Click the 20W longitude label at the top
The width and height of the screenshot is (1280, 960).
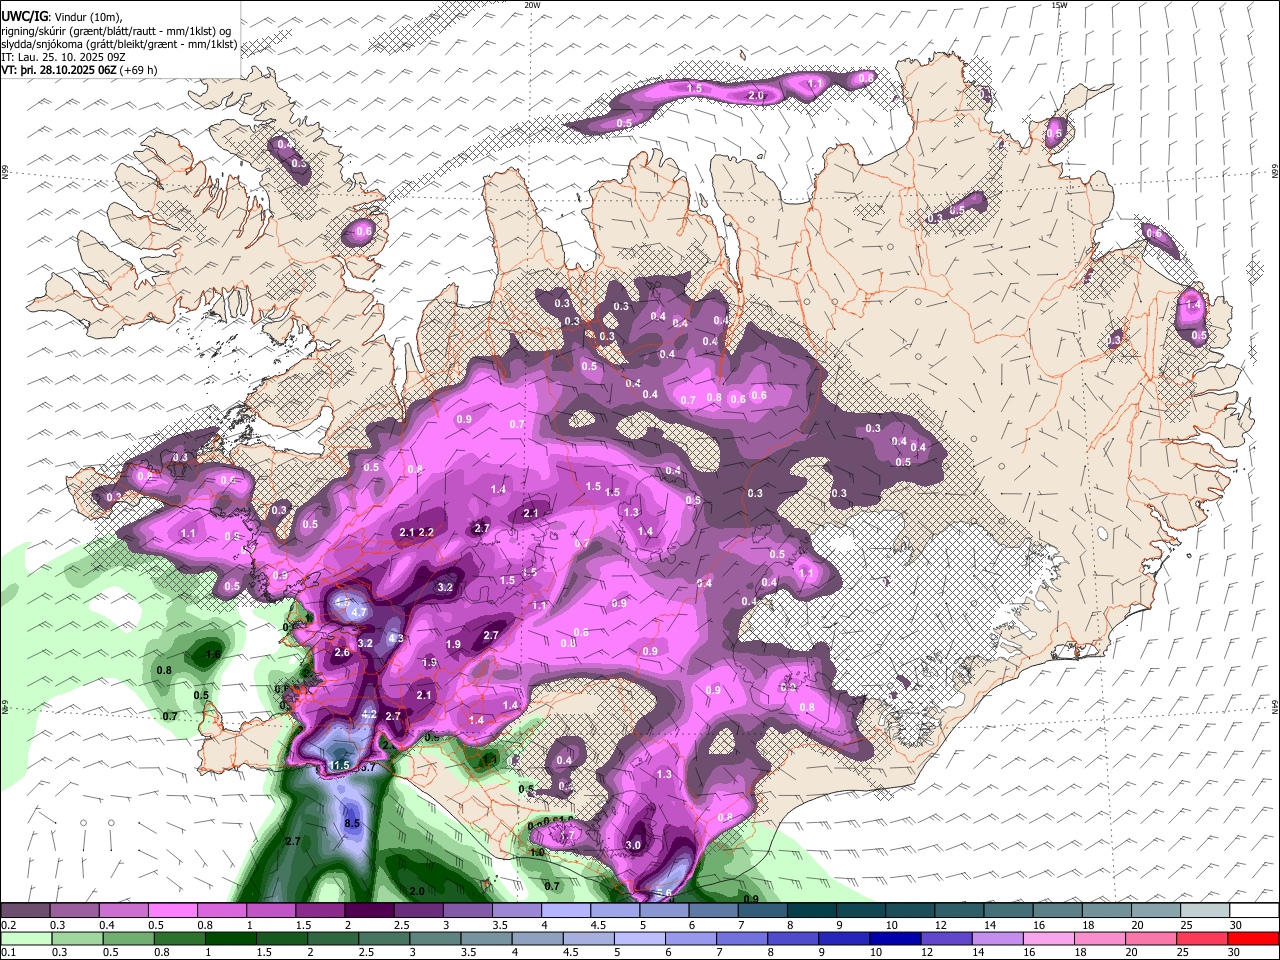point(532,5)
